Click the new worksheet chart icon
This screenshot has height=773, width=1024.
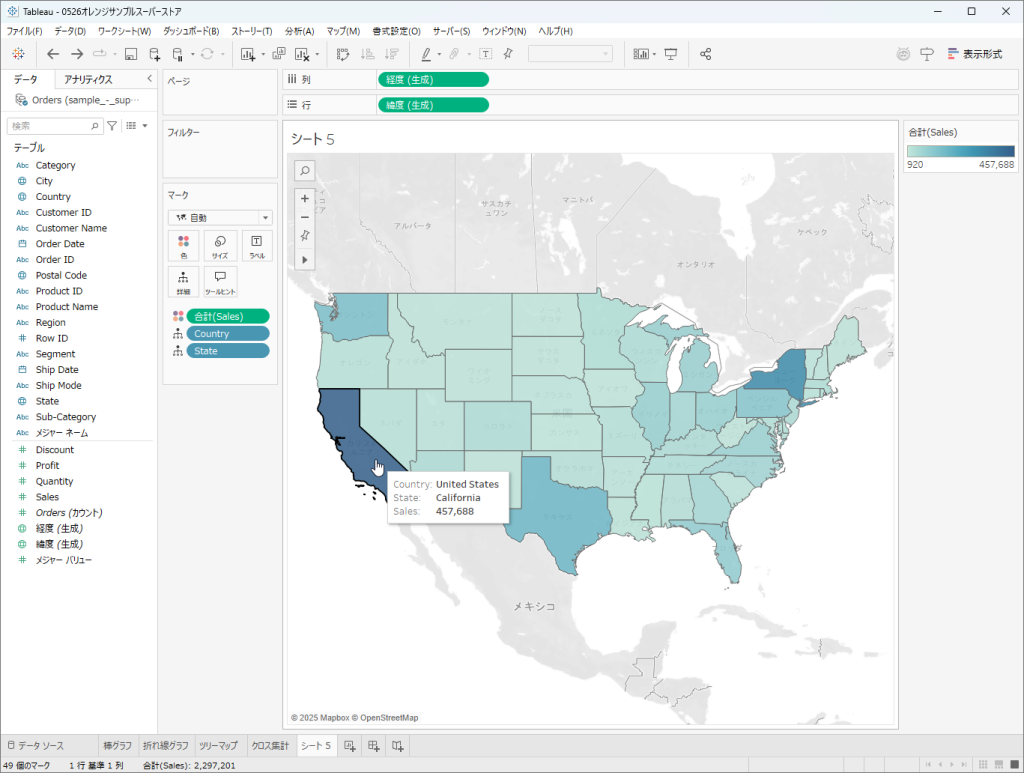248,54
